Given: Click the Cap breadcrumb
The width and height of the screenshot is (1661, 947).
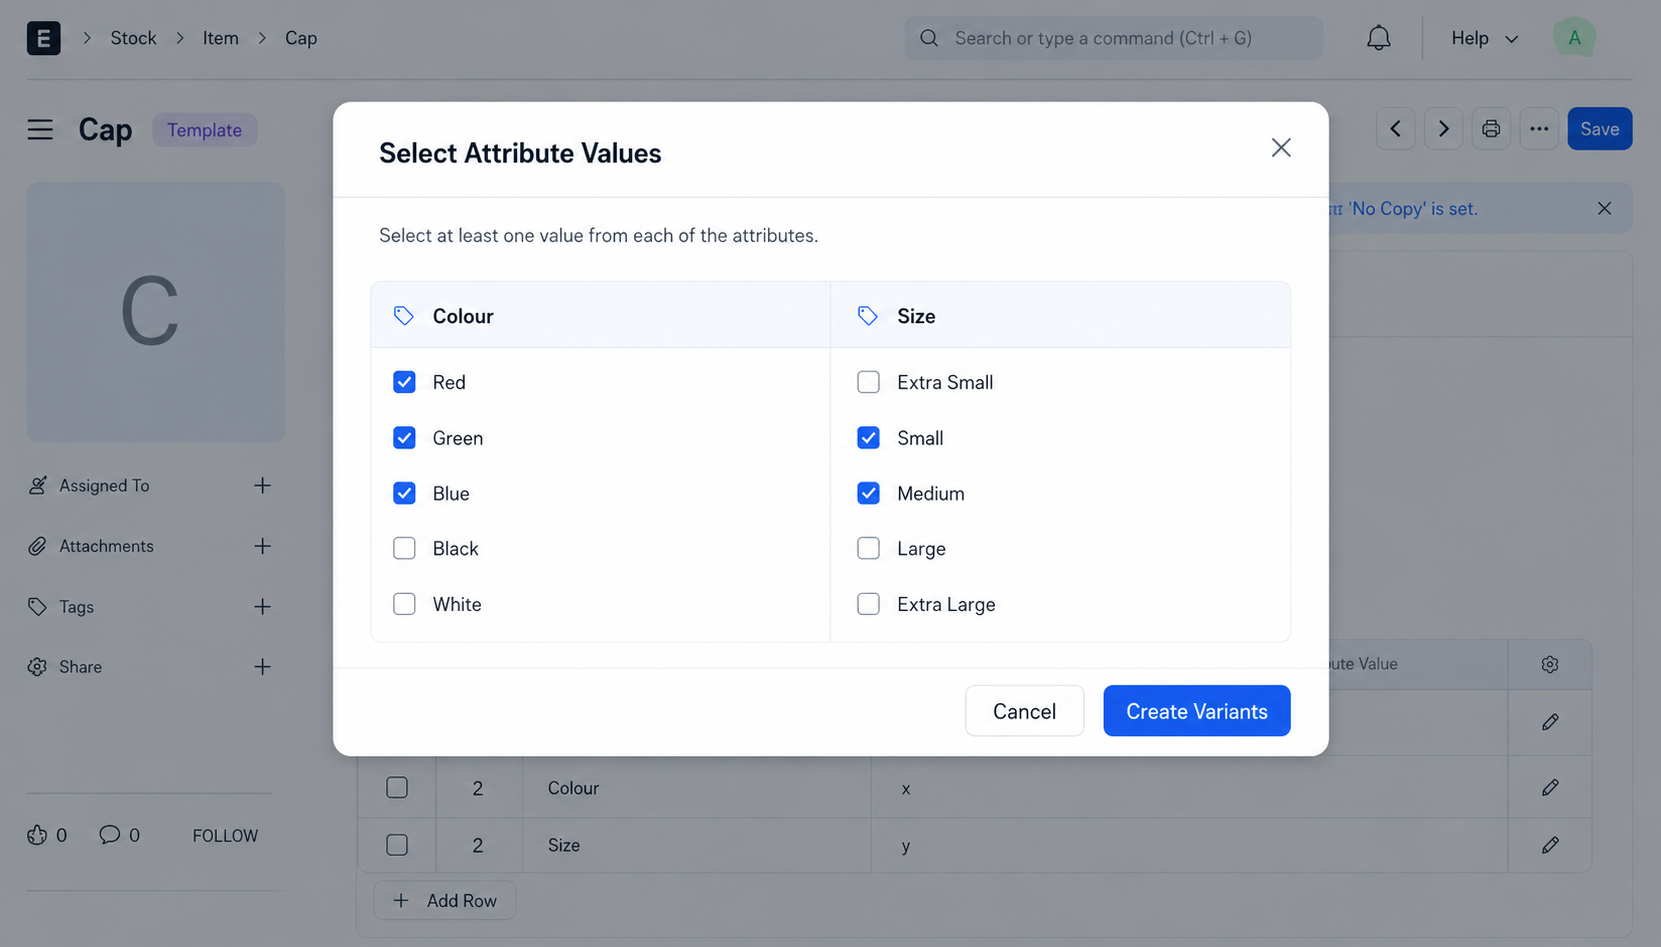Looking at the screenshot, I should [301, 38].
